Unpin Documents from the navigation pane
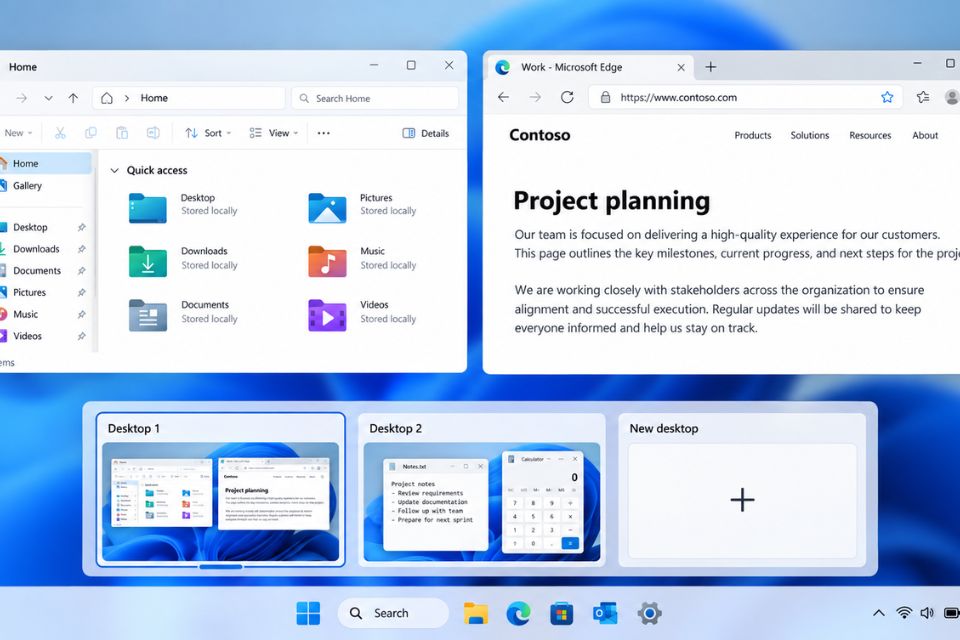 click(x=81, y=271)
